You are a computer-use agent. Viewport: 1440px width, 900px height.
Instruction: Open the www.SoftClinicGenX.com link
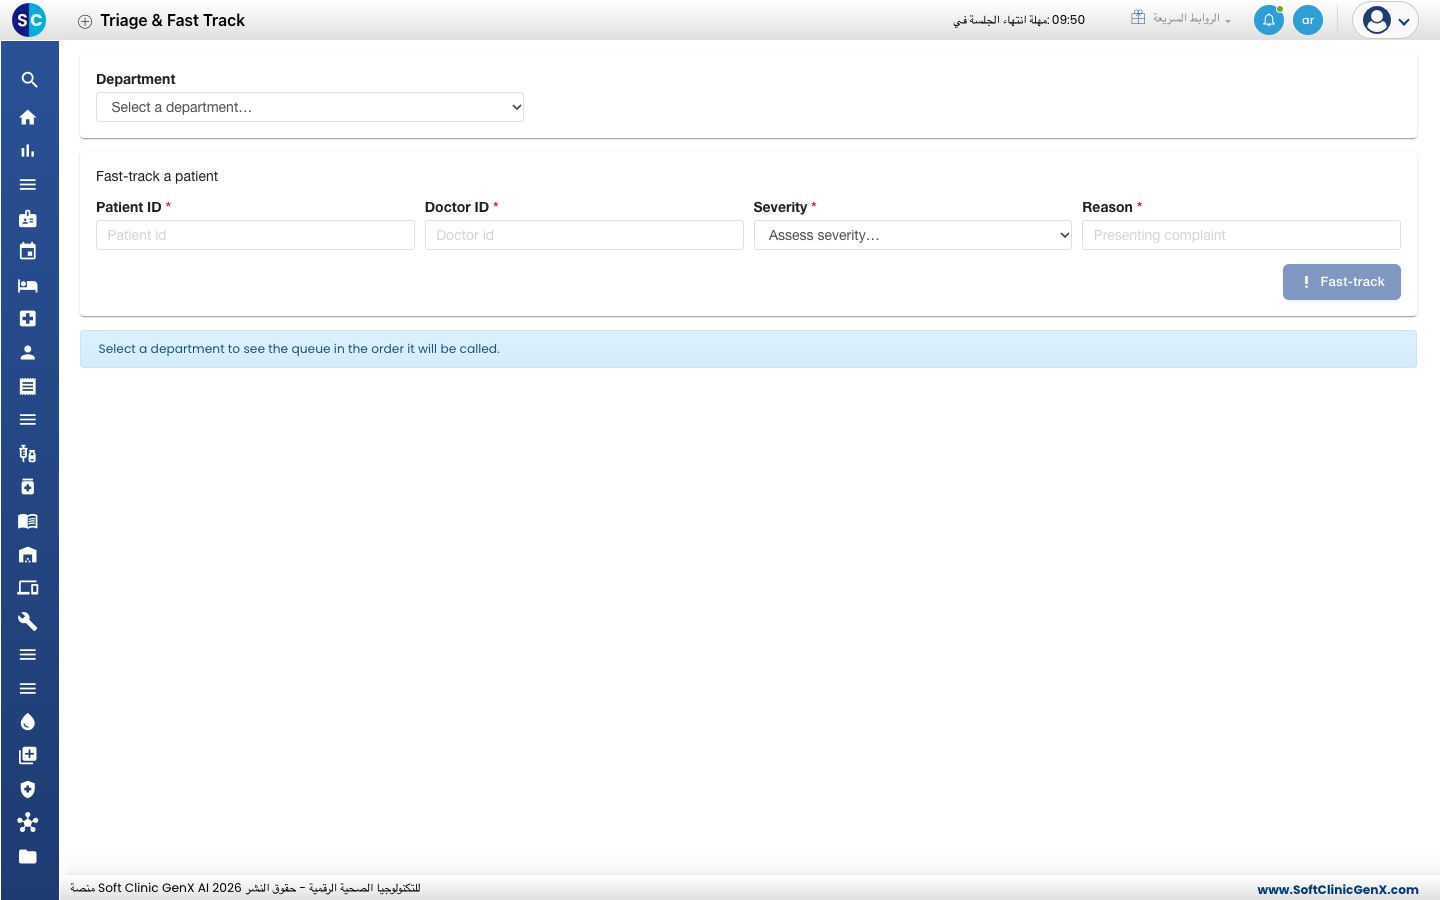coord(1338,889)
